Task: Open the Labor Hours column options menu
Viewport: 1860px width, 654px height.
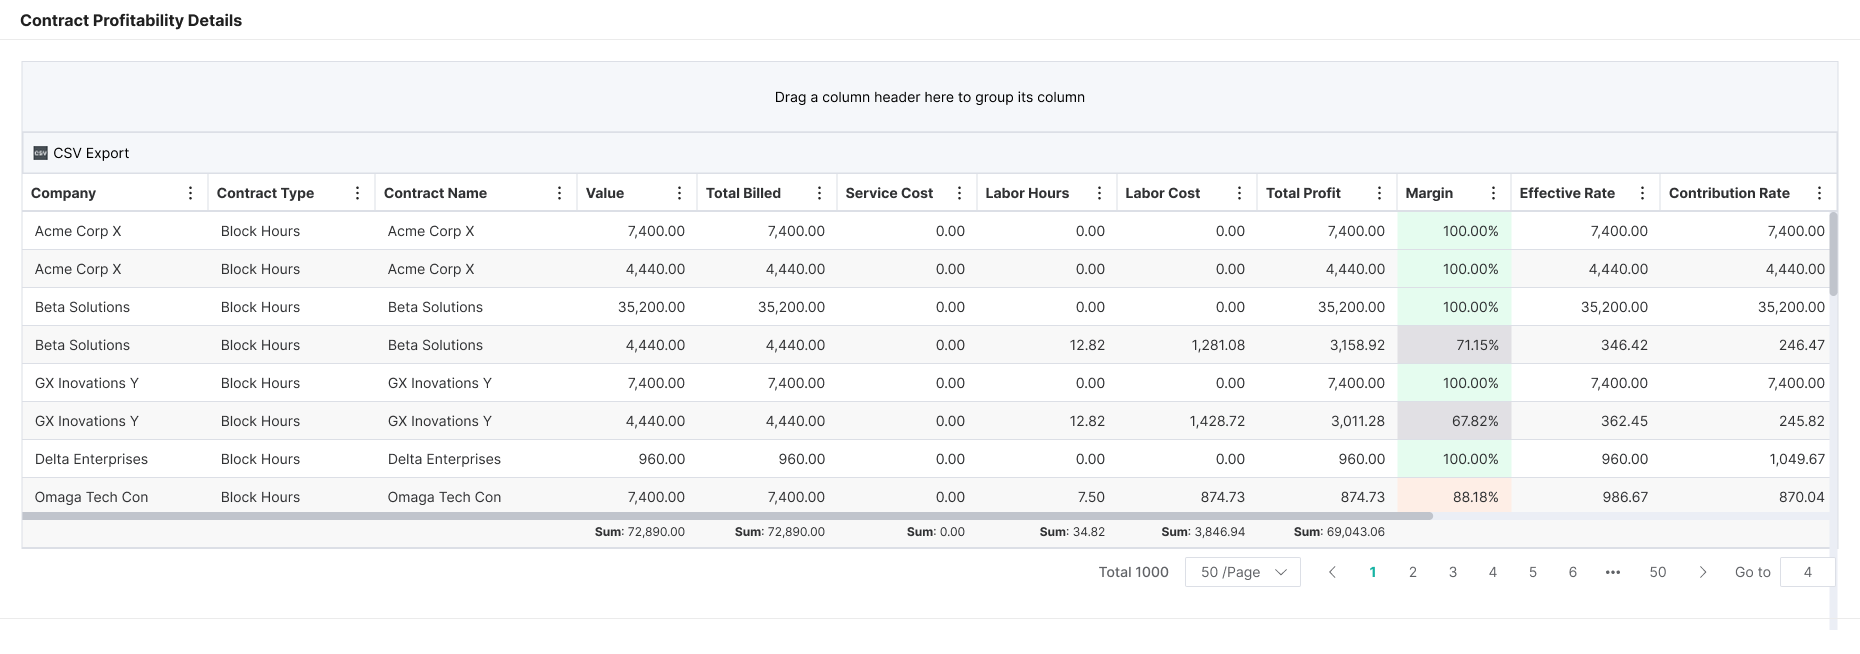Action: coord(1099,193)
